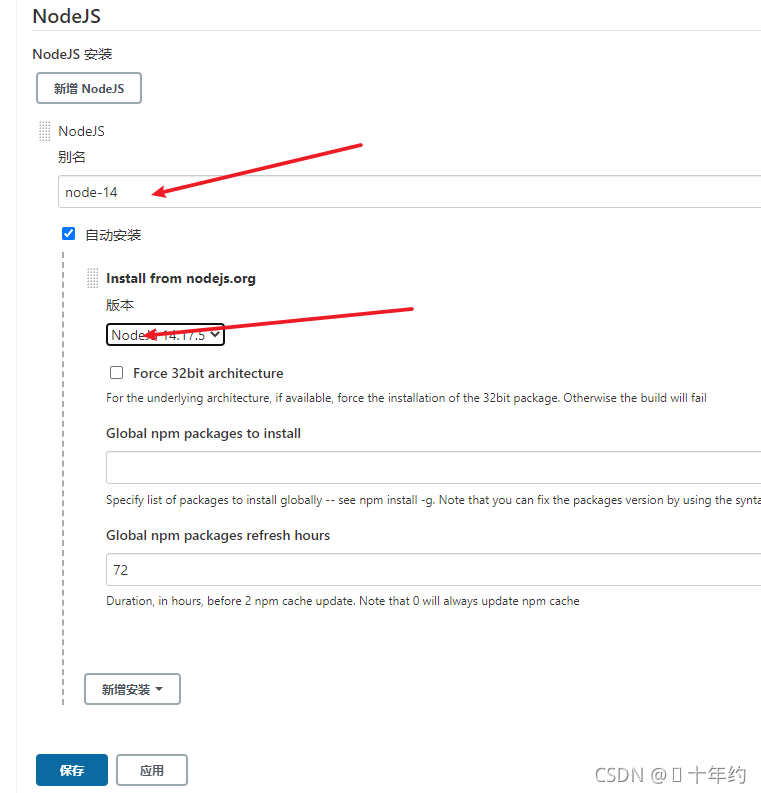This screenshot has width=761, height=793.
Task: Select the 32bit package help description text
Action: [406, 398]
